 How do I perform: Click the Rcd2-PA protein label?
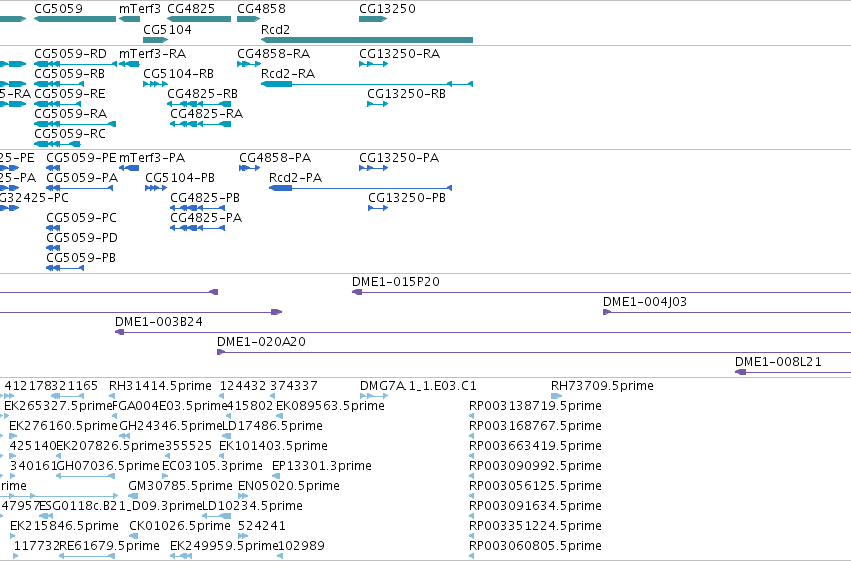(x=296, y=178)
